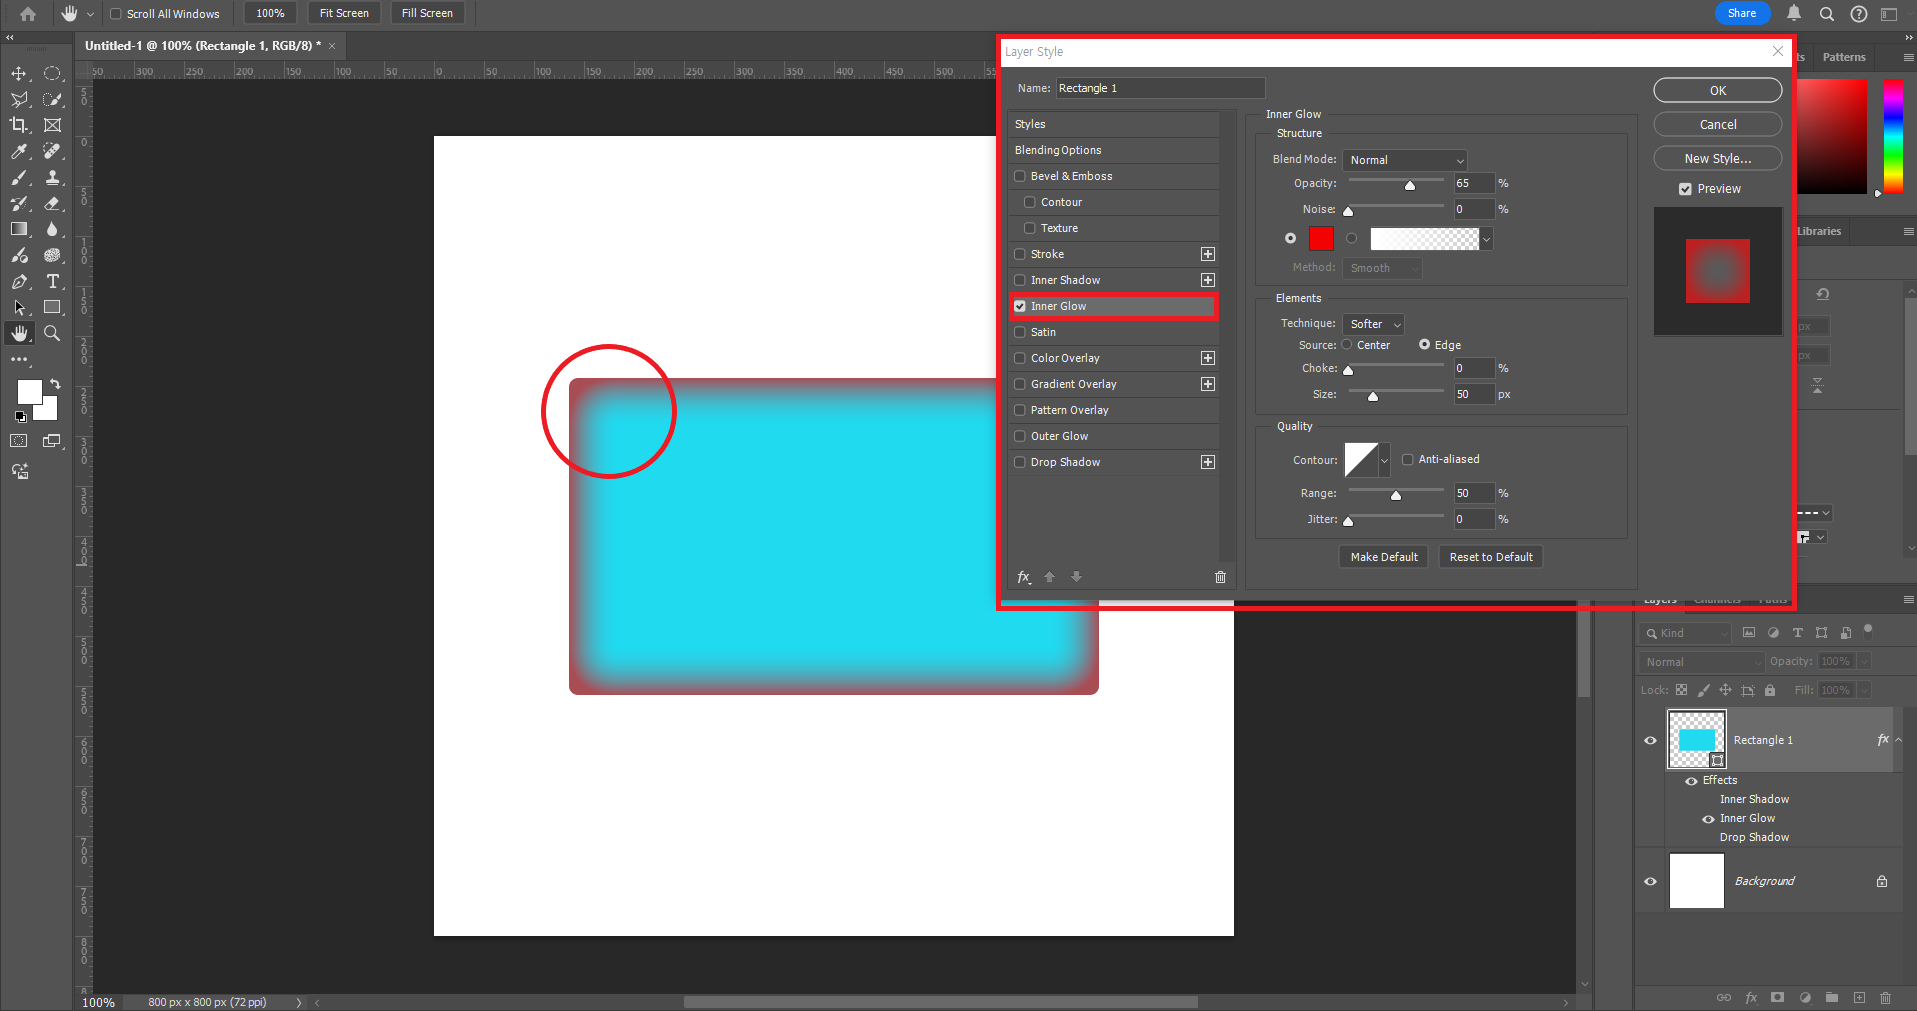Select the History Brush tool

pyautogui.click(x=19, y=203)
